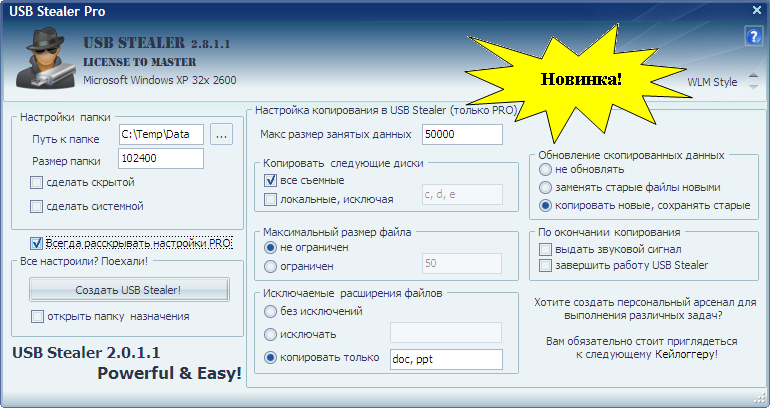
Task: Edit Макс размер занятых данных field
Action: tap(462, 135)
